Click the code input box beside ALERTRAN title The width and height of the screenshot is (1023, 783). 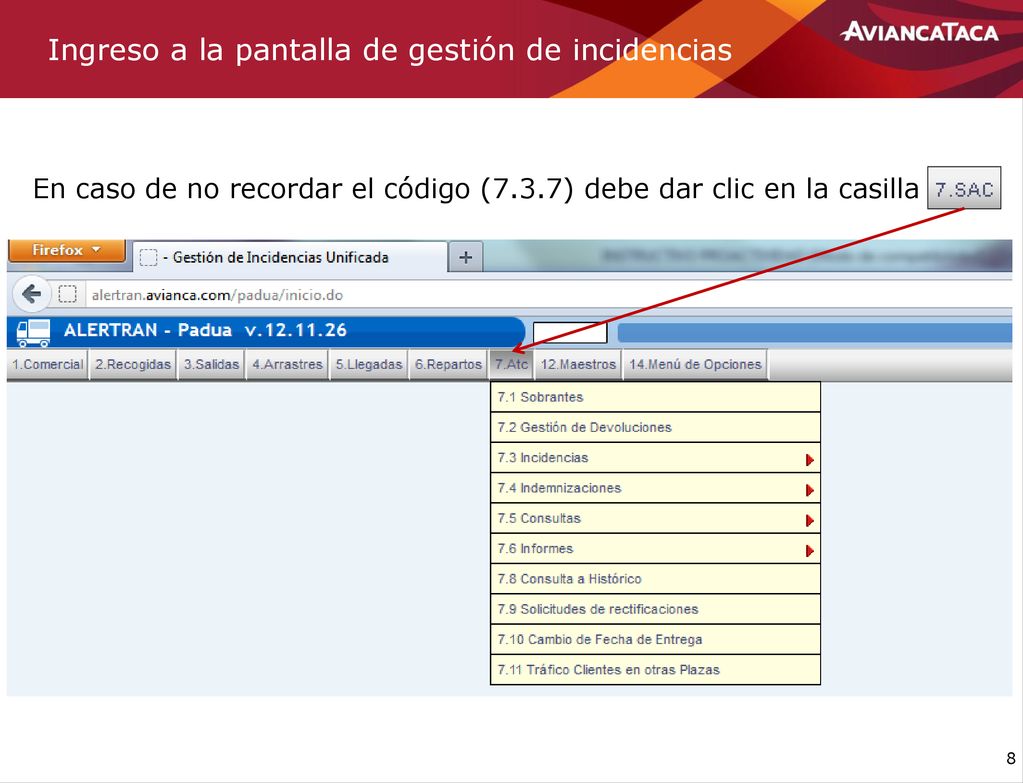570,333
